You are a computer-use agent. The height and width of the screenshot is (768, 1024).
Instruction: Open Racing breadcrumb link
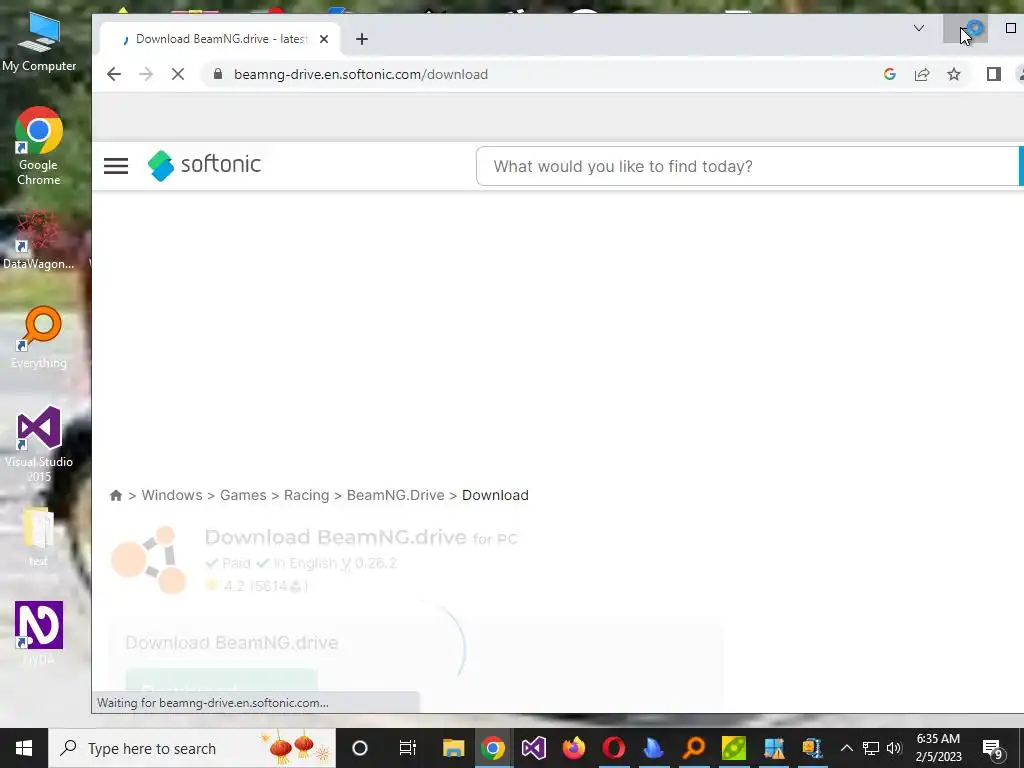[306, 495]
